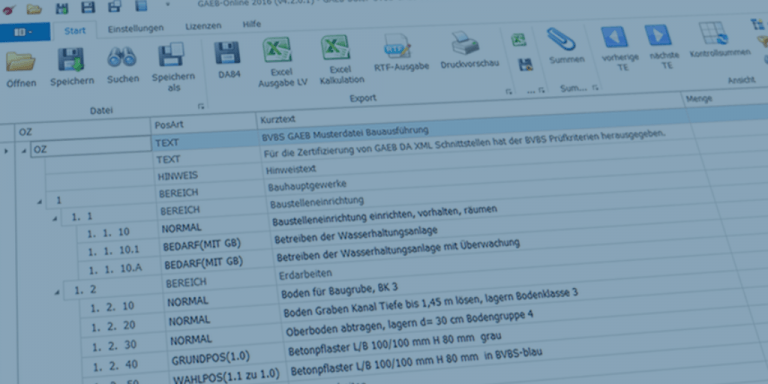
Task: Open dialog launcher of the '...' group
Action: click(x=541, y=90)
